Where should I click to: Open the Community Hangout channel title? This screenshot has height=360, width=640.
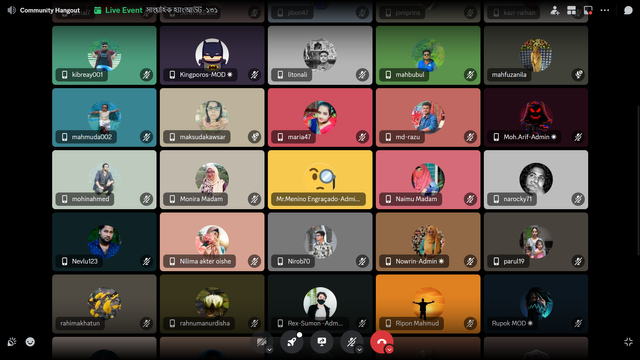[50, 11]
